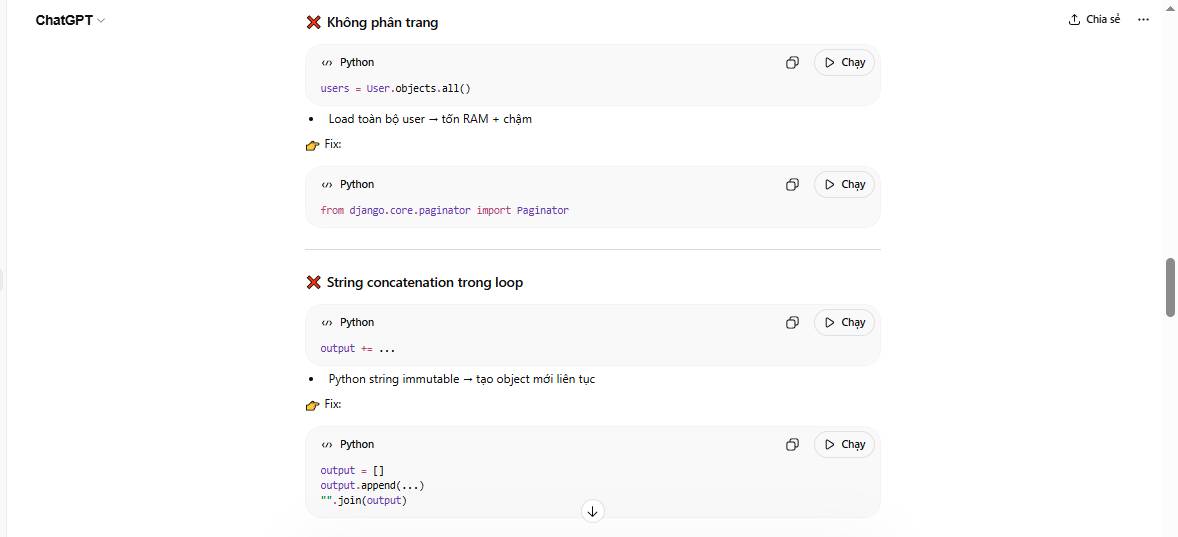1178x537 pixels.
Task: Open the ChatGPT model selector dropdown
Action: point(70,20)
